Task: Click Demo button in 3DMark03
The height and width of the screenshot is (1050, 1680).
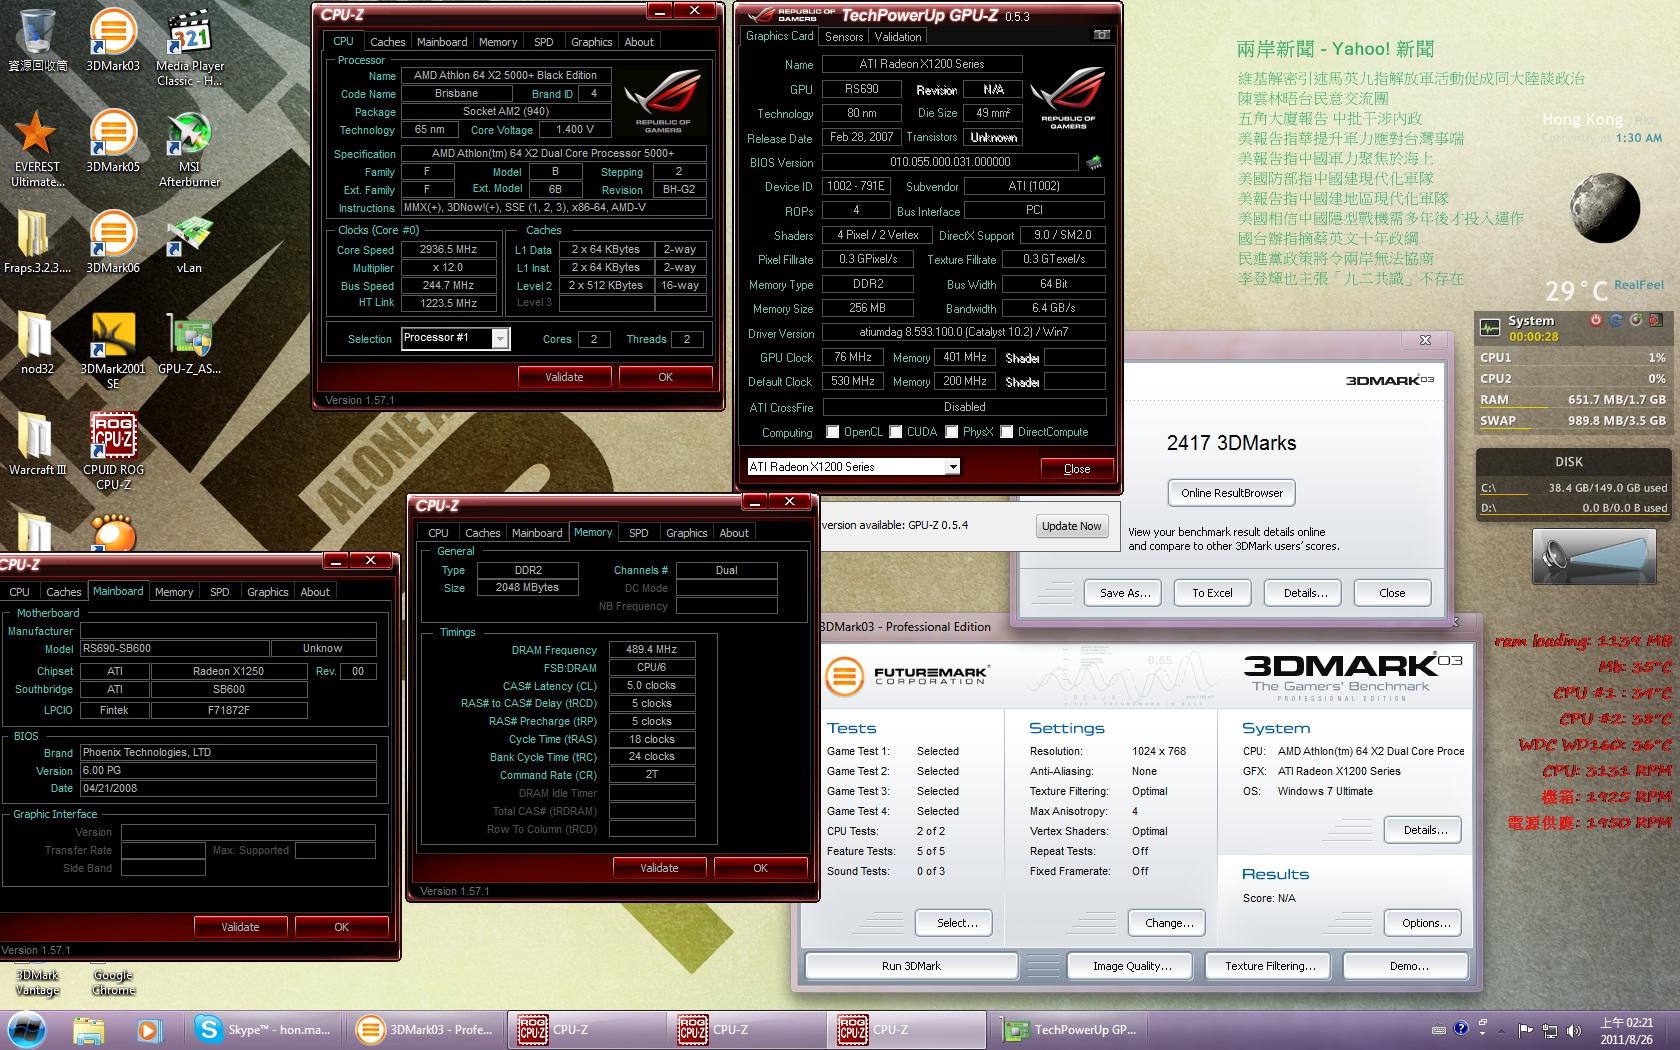Action: click(1407, 966)
